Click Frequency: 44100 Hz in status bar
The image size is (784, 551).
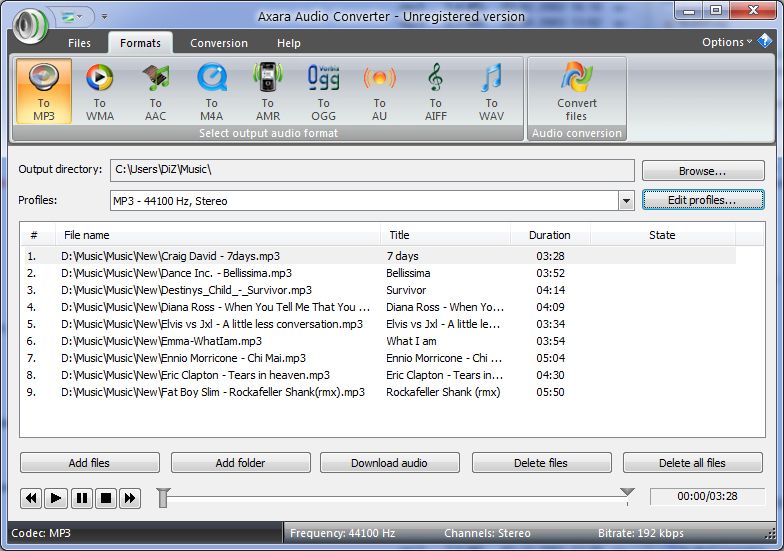coord(342,533)
